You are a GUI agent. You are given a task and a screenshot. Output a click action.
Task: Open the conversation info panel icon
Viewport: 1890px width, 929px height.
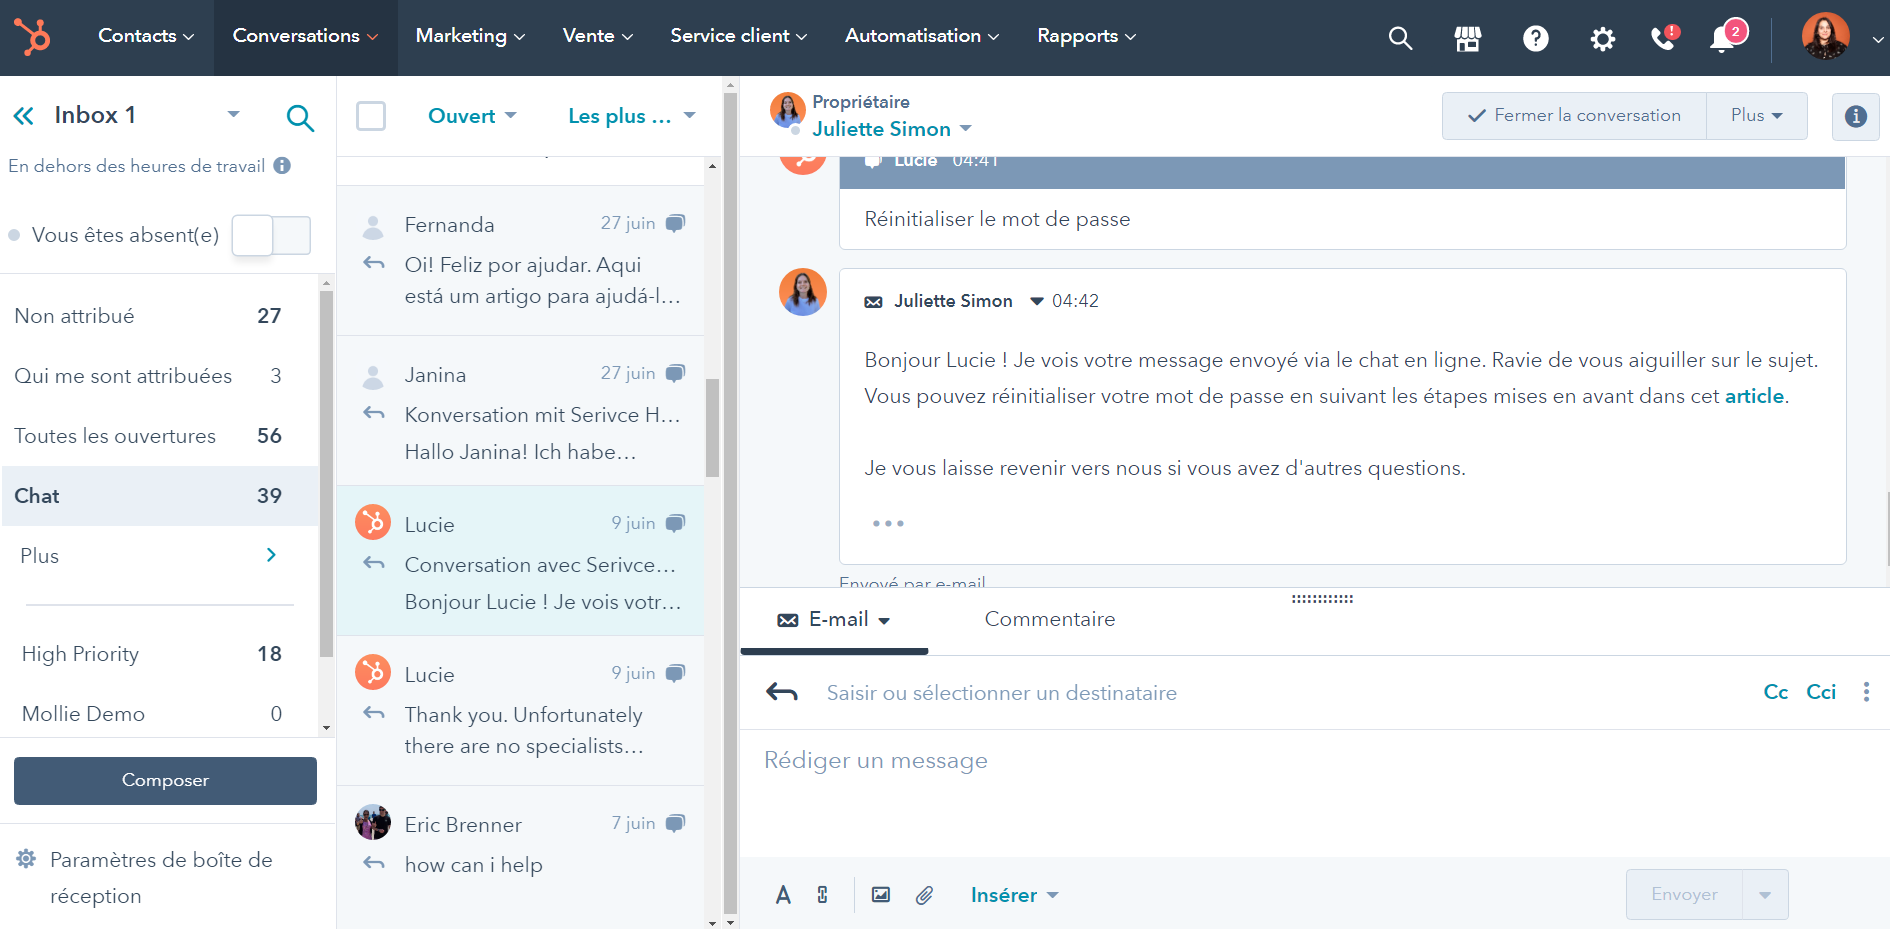click(x=1855, y=116)
